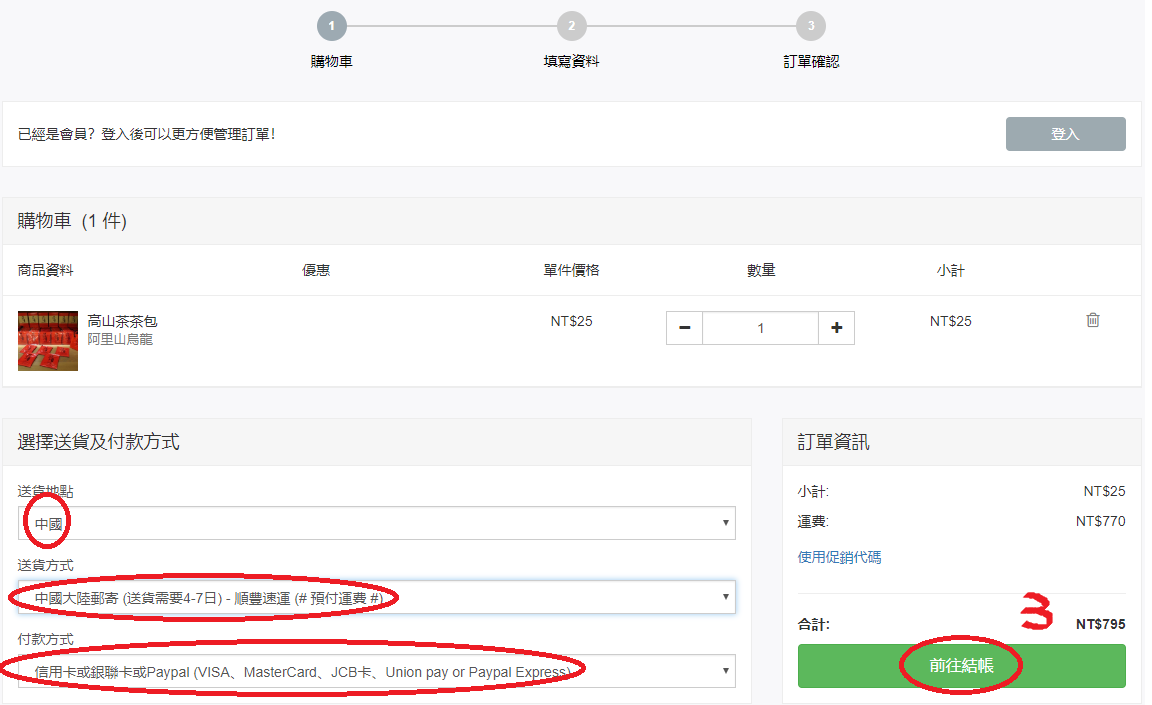
Task: Click the 登入 login button
Action: (1065, 134)
